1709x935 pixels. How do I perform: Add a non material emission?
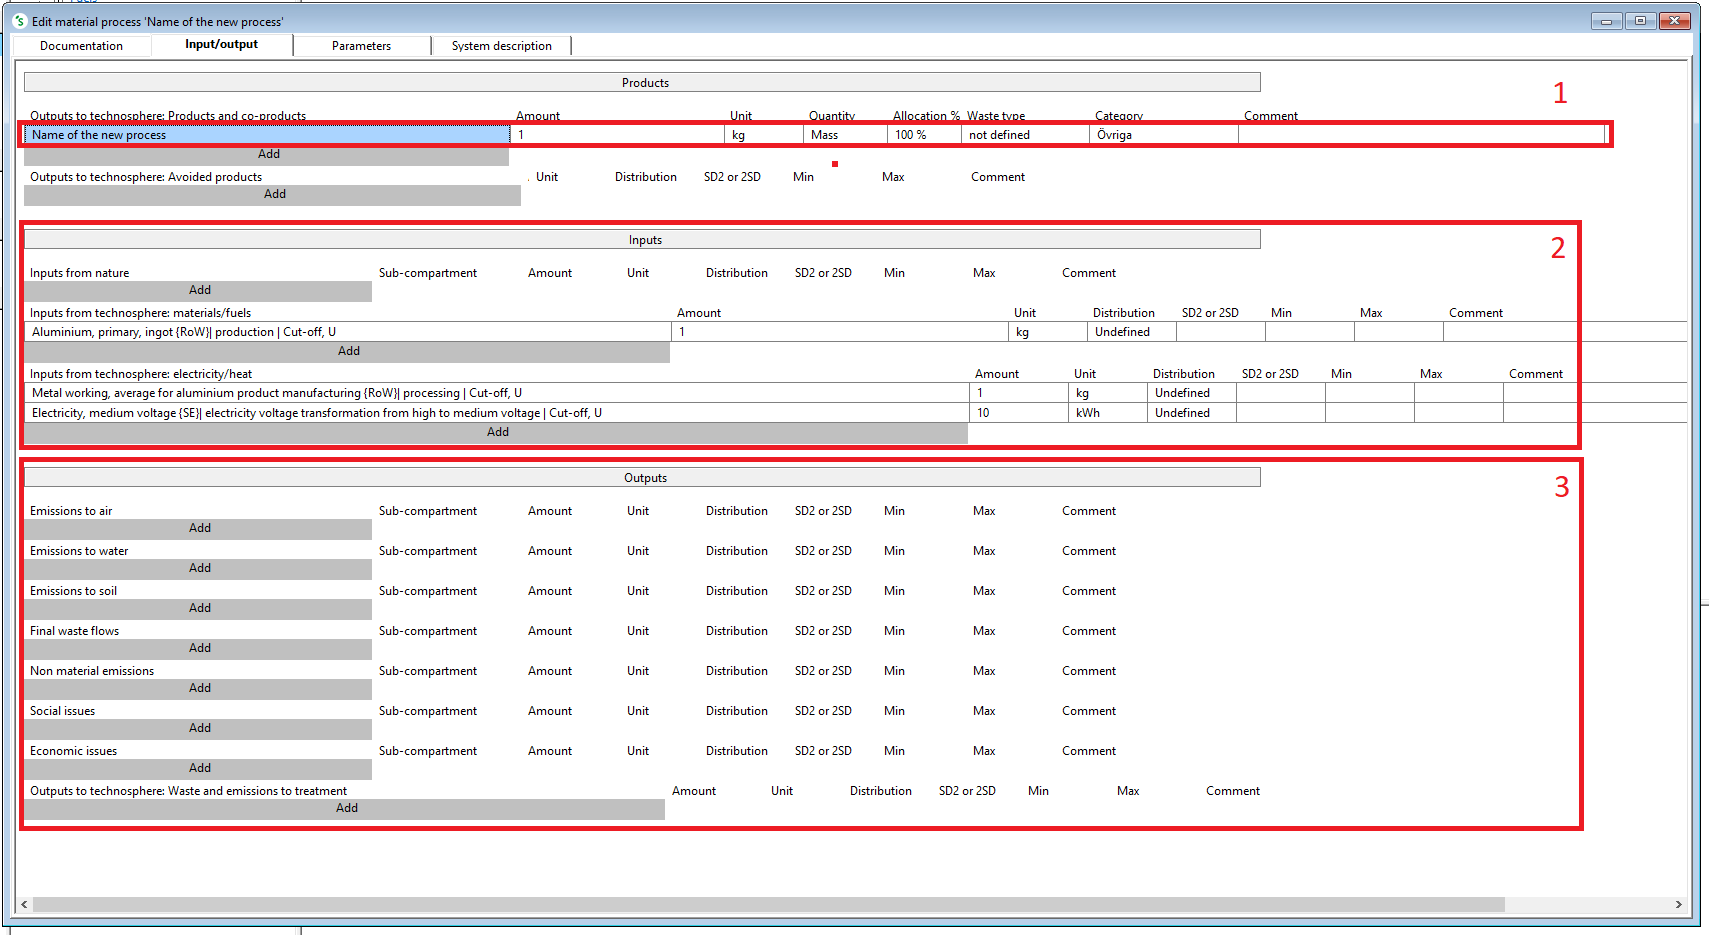tap(199, 689)
